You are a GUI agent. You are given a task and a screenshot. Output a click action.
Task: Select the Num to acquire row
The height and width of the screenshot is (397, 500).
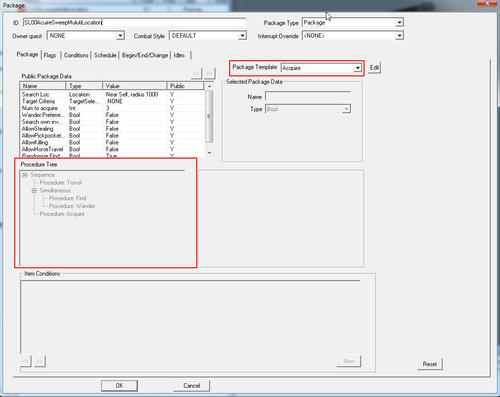(112, 108)
